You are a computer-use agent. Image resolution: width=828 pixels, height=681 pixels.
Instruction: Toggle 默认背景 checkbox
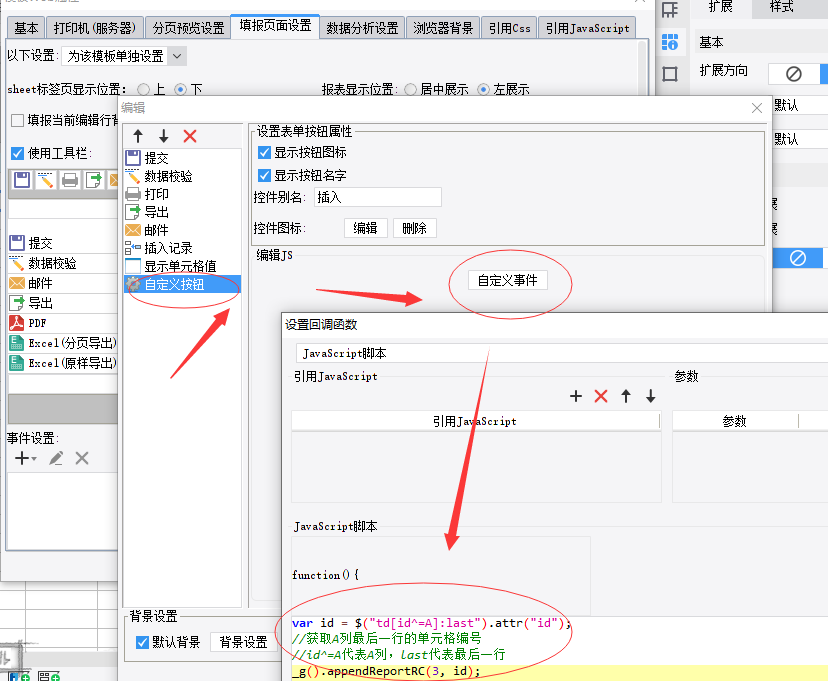[x=142, y=642]
